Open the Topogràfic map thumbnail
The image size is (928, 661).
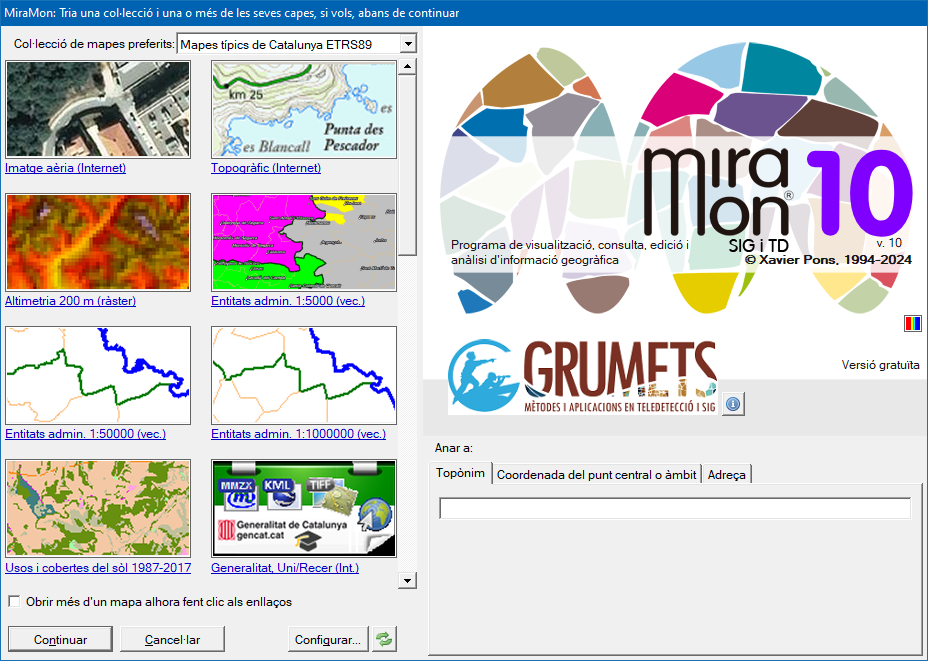click(304, 109)
